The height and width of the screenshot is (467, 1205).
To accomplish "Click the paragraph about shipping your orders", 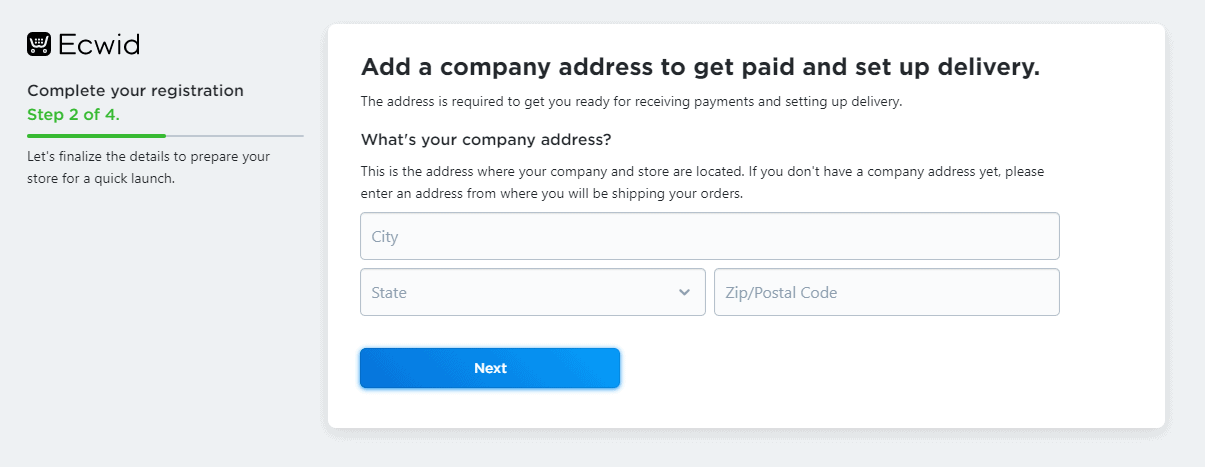I will coord(702,183).
